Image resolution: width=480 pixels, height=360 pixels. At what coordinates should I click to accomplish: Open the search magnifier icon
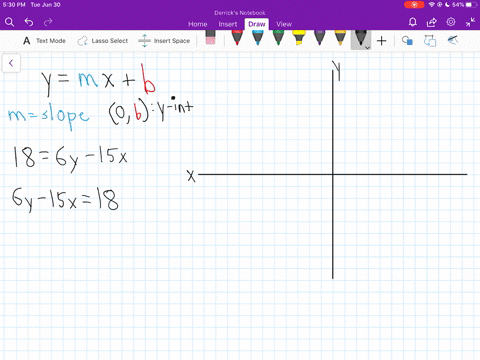(9, 22)
